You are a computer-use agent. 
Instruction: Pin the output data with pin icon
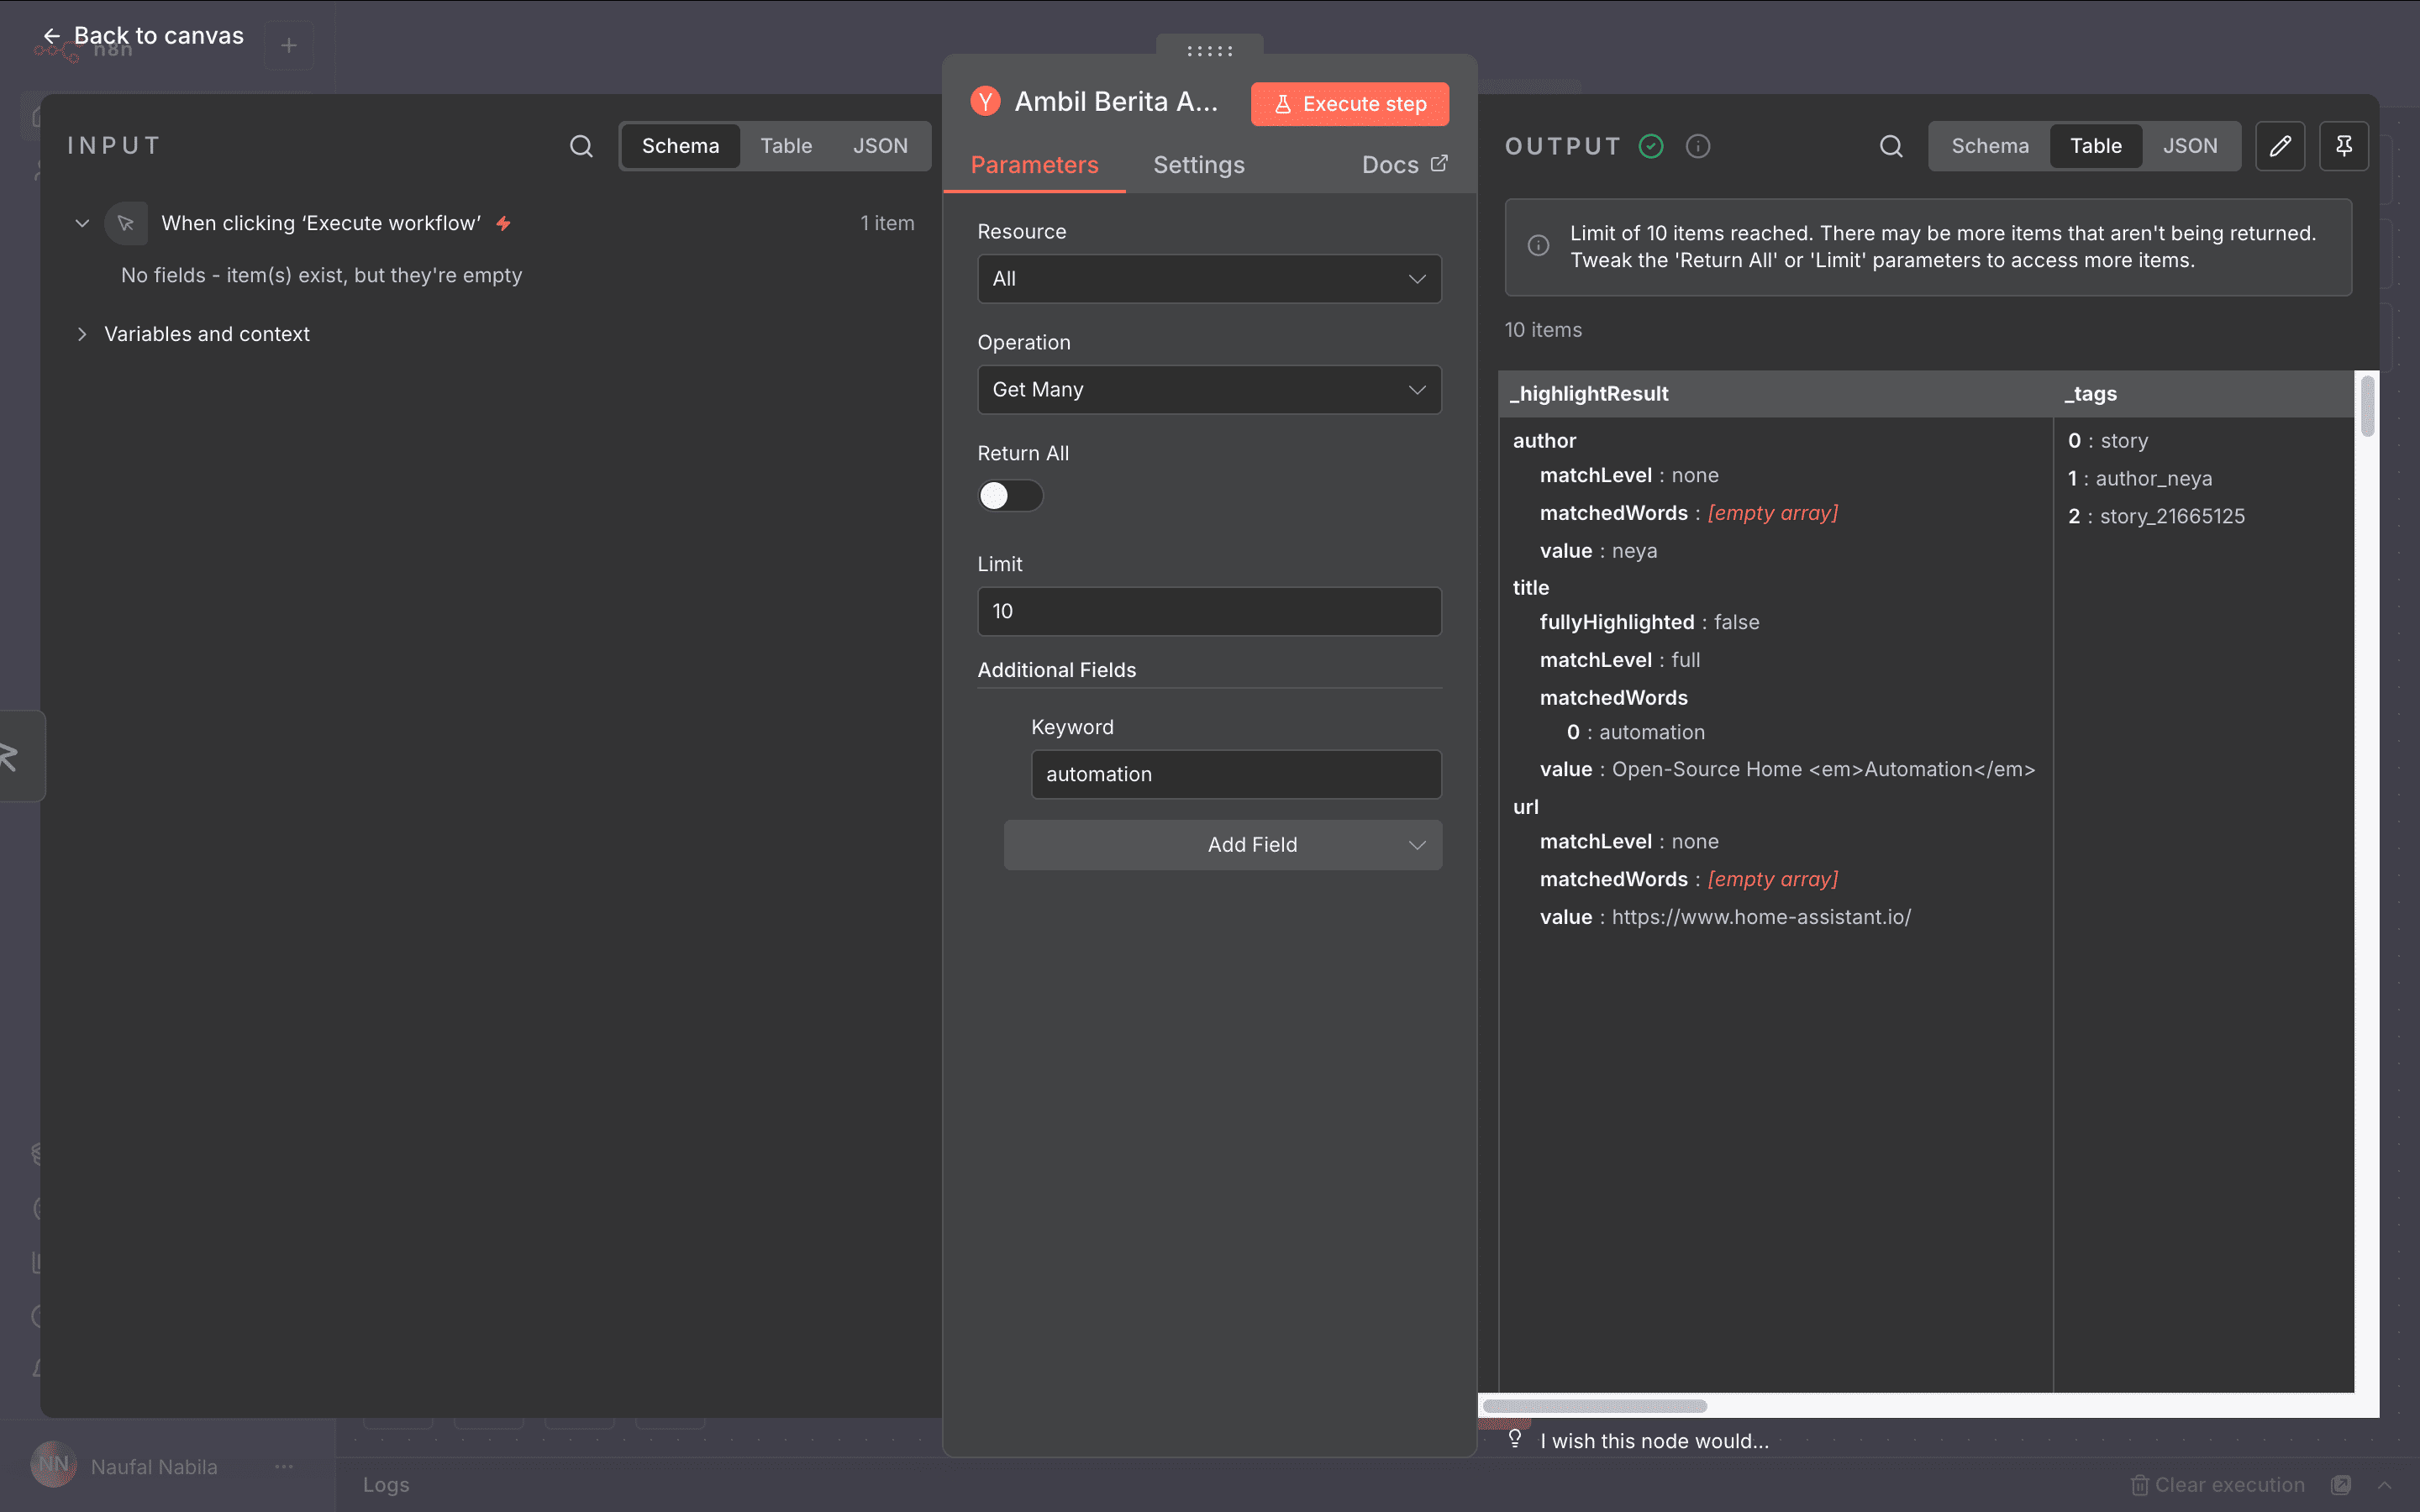click(x=2344, y=146)
